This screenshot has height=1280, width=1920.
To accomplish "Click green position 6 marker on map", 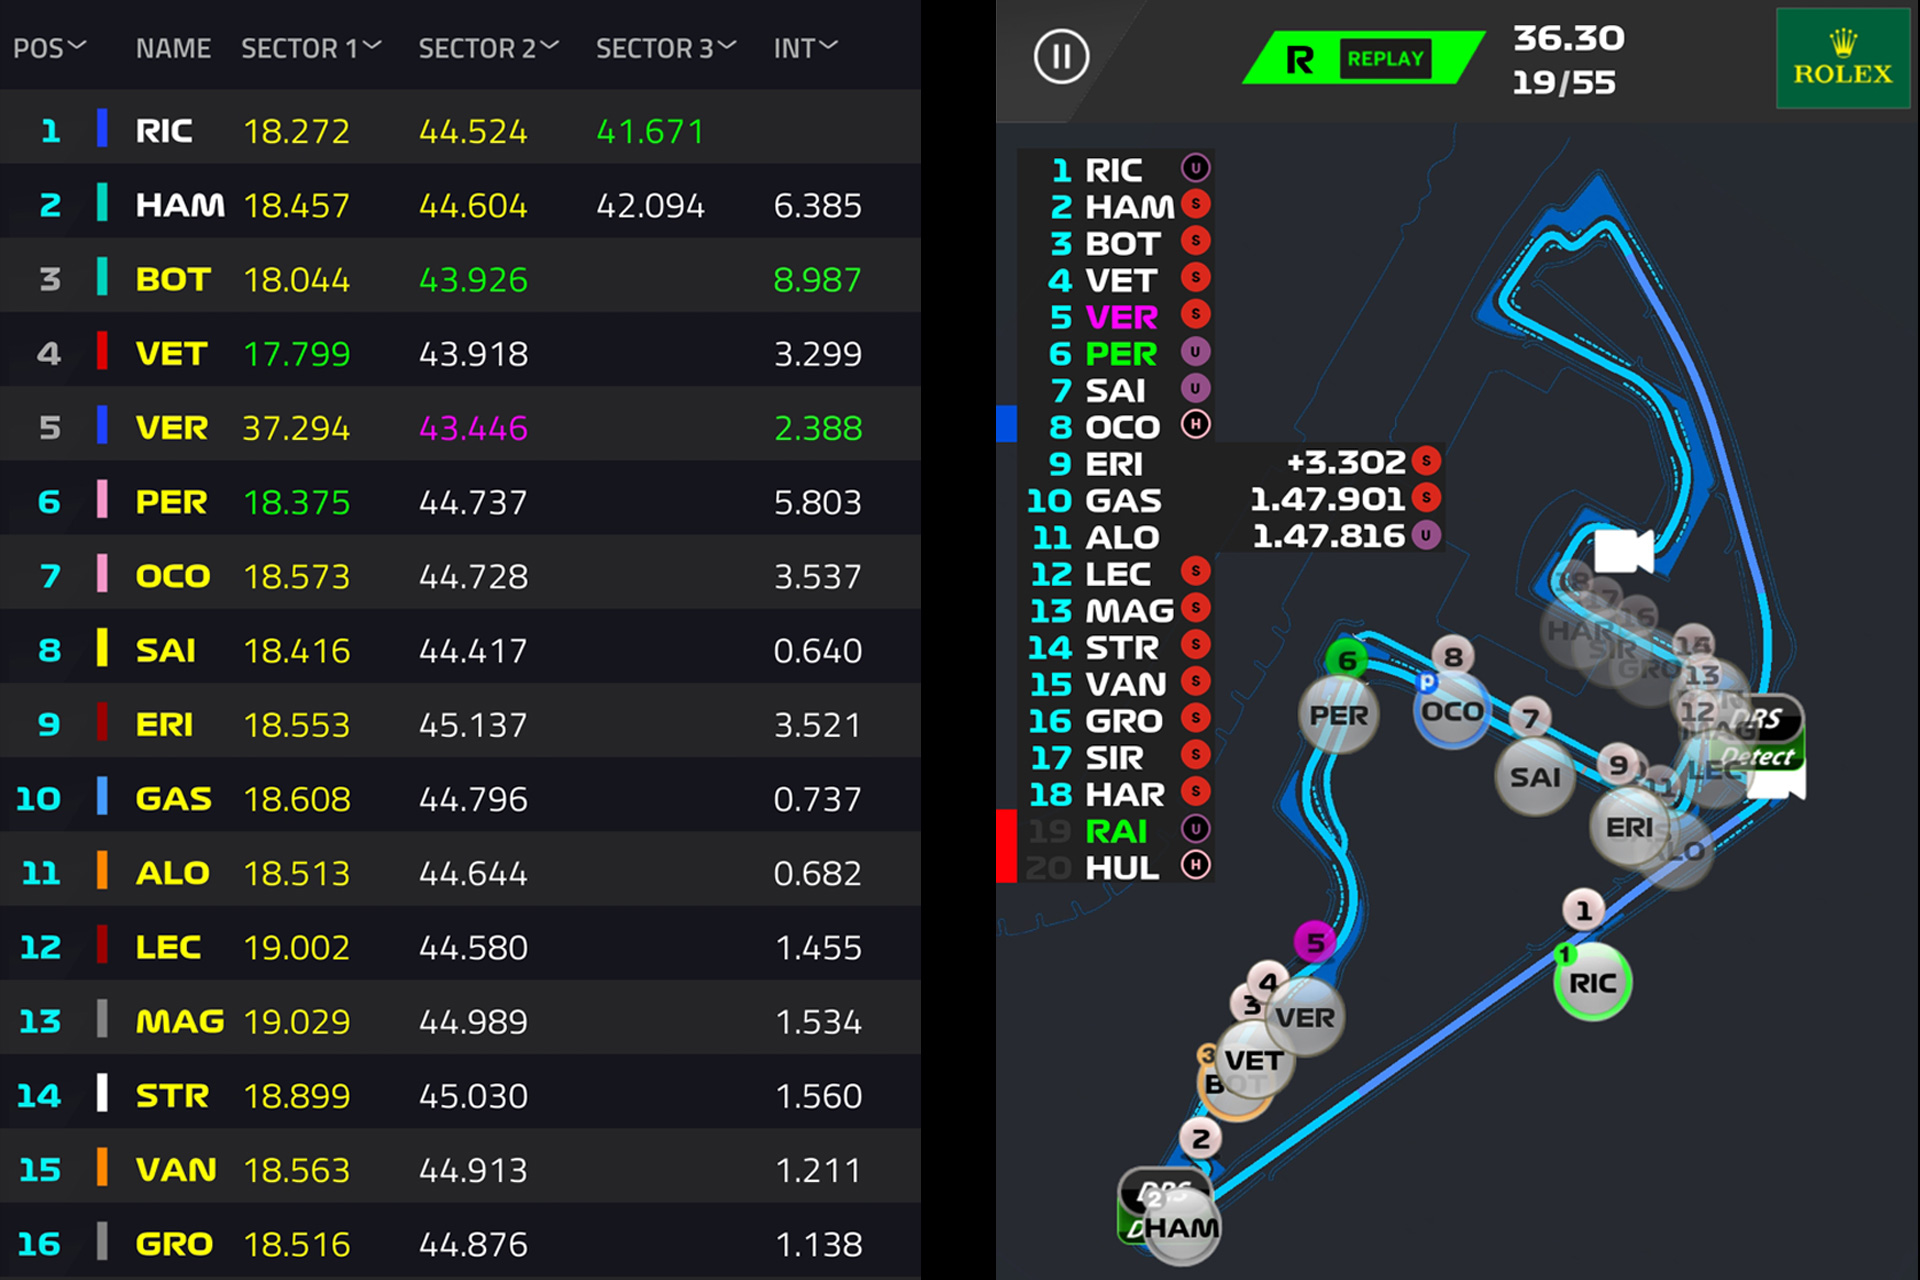I will 1347,660.
